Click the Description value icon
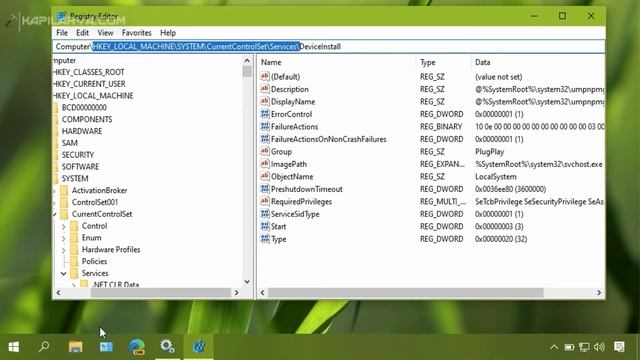640x360 pixels. (x=264, y=89)
